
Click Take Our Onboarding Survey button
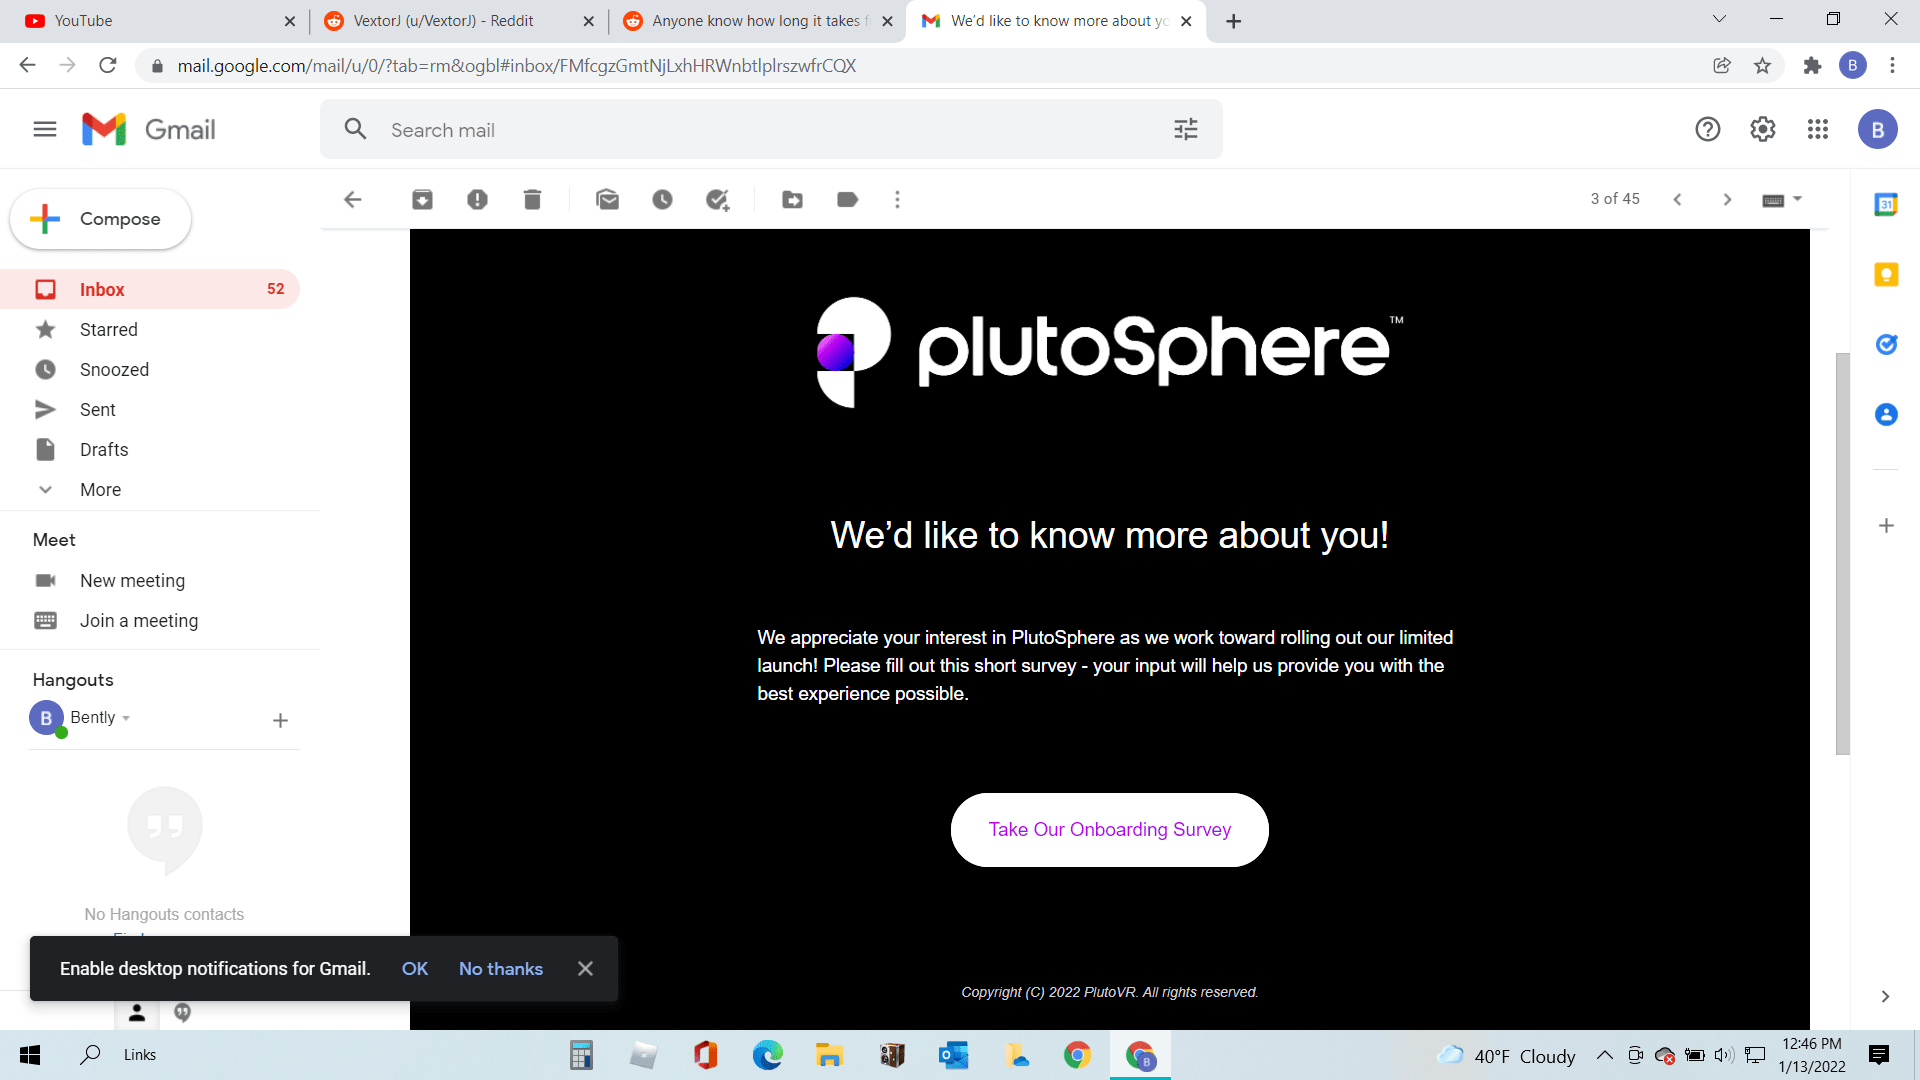1109,830
